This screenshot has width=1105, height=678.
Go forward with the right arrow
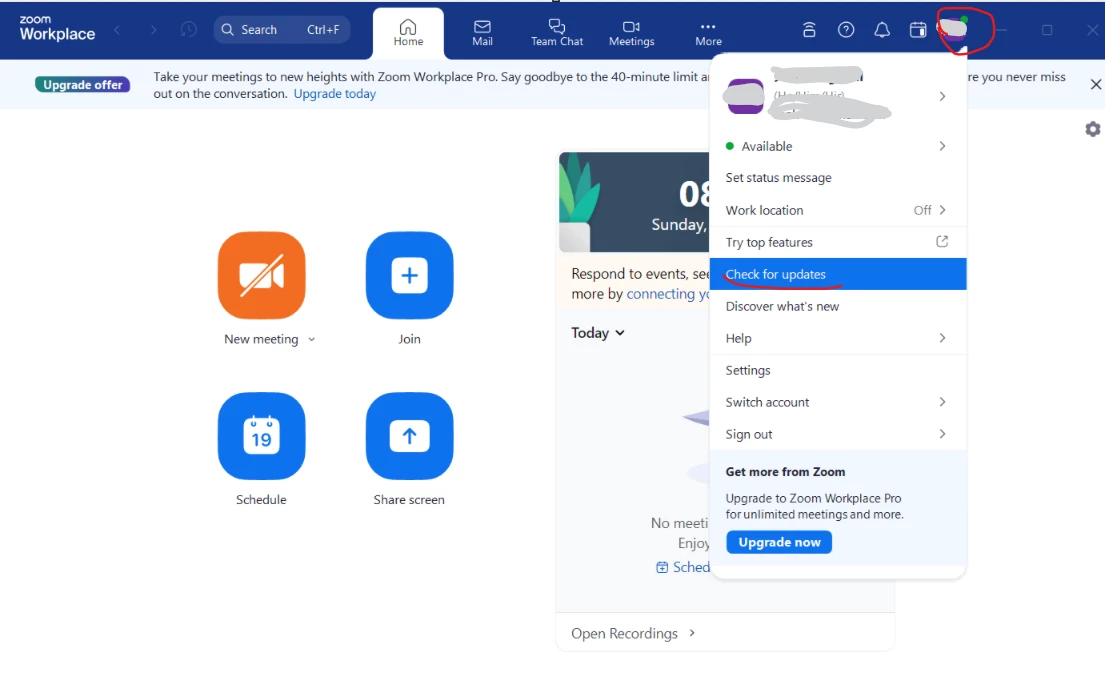pos(153,30)
